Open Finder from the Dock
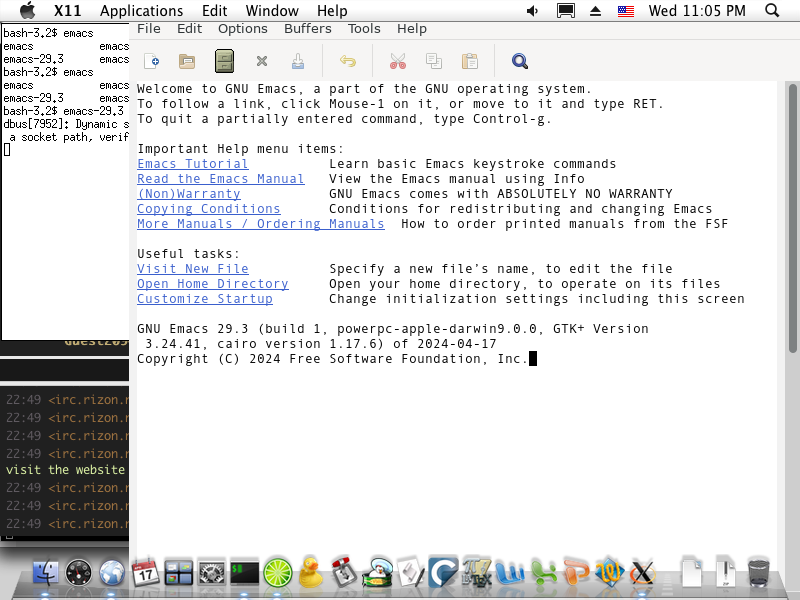 click(45, 572)
